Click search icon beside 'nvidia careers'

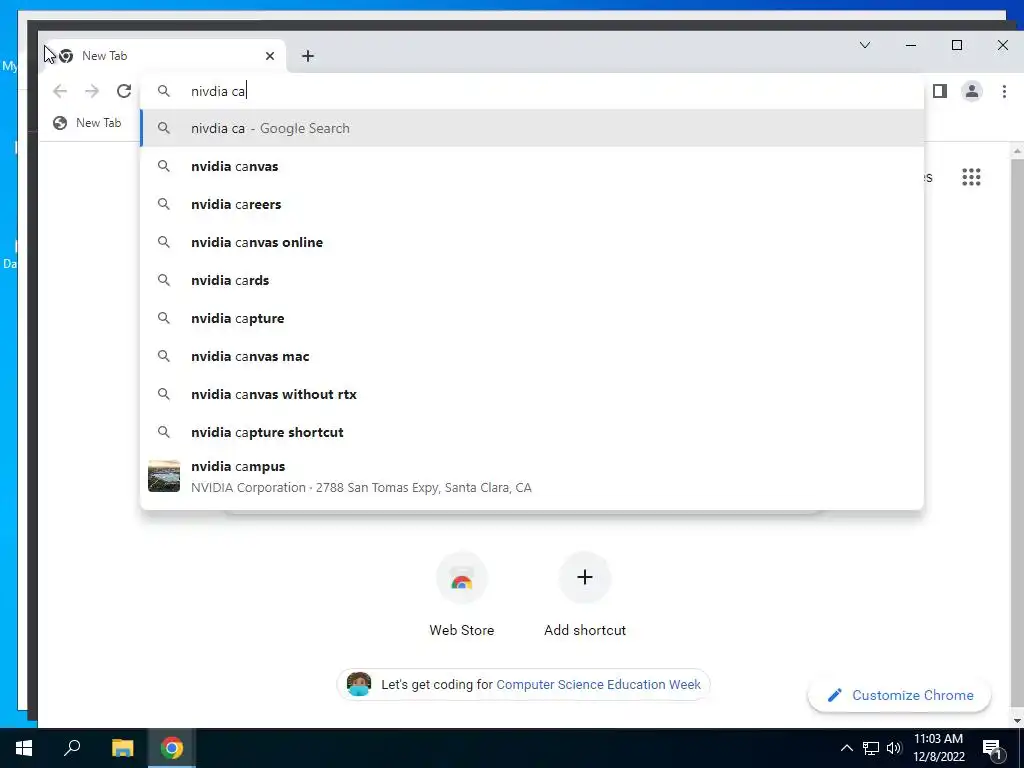164,204
